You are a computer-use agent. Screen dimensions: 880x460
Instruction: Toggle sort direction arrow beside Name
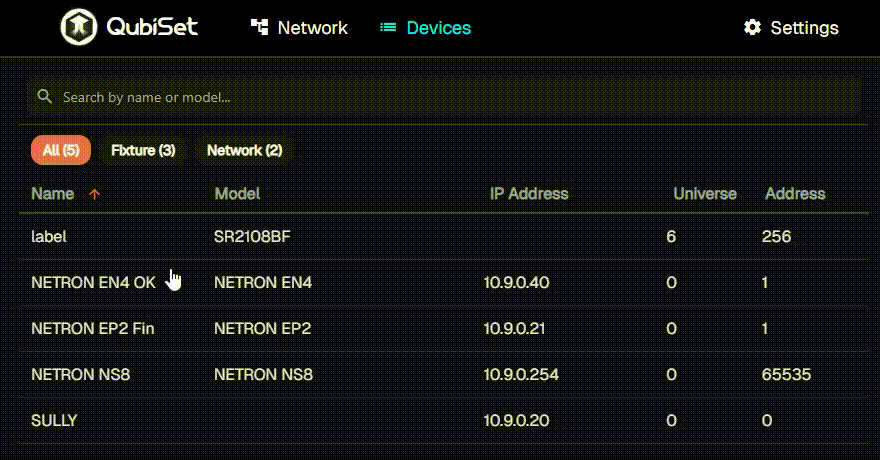95,194
